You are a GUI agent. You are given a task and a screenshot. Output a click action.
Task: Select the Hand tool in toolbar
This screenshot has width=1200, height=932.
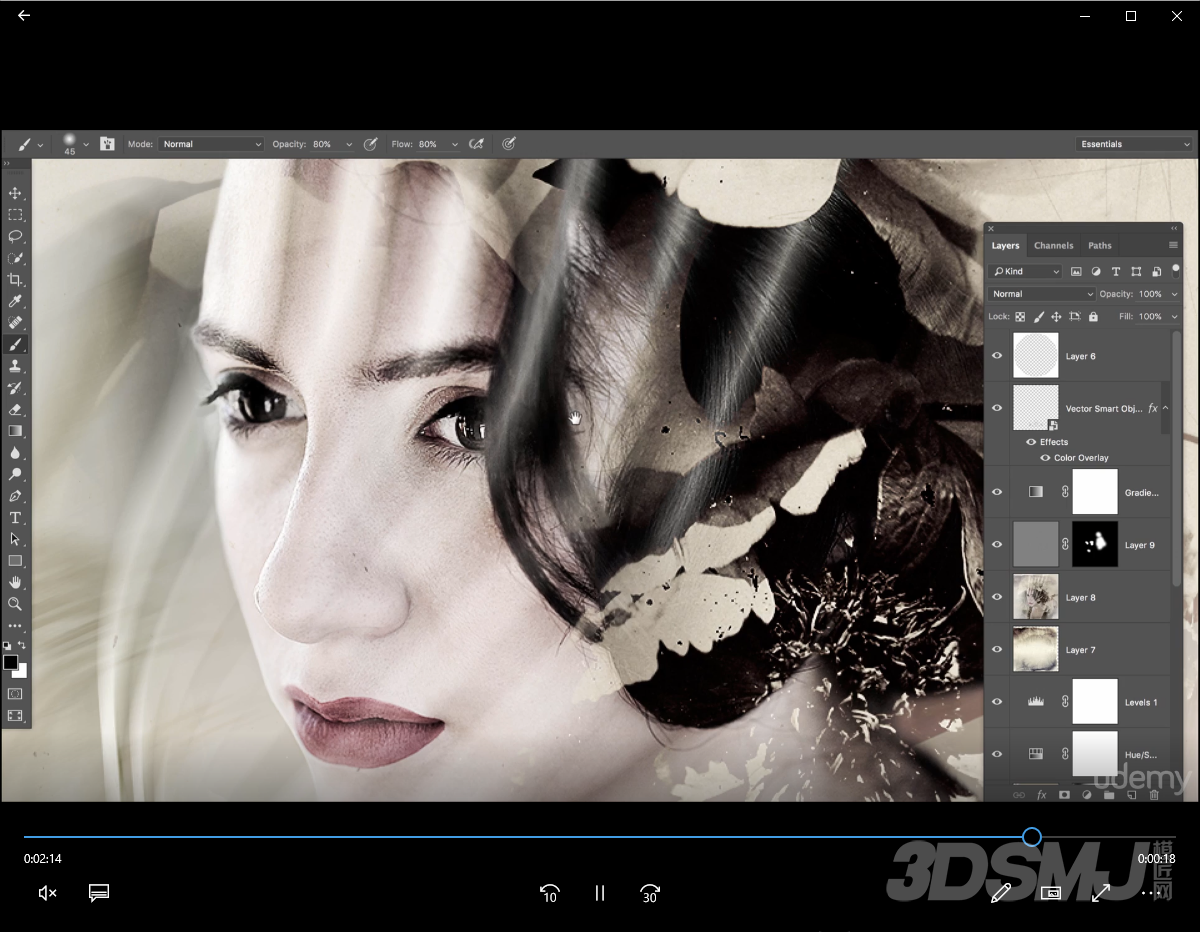[15, 582]
